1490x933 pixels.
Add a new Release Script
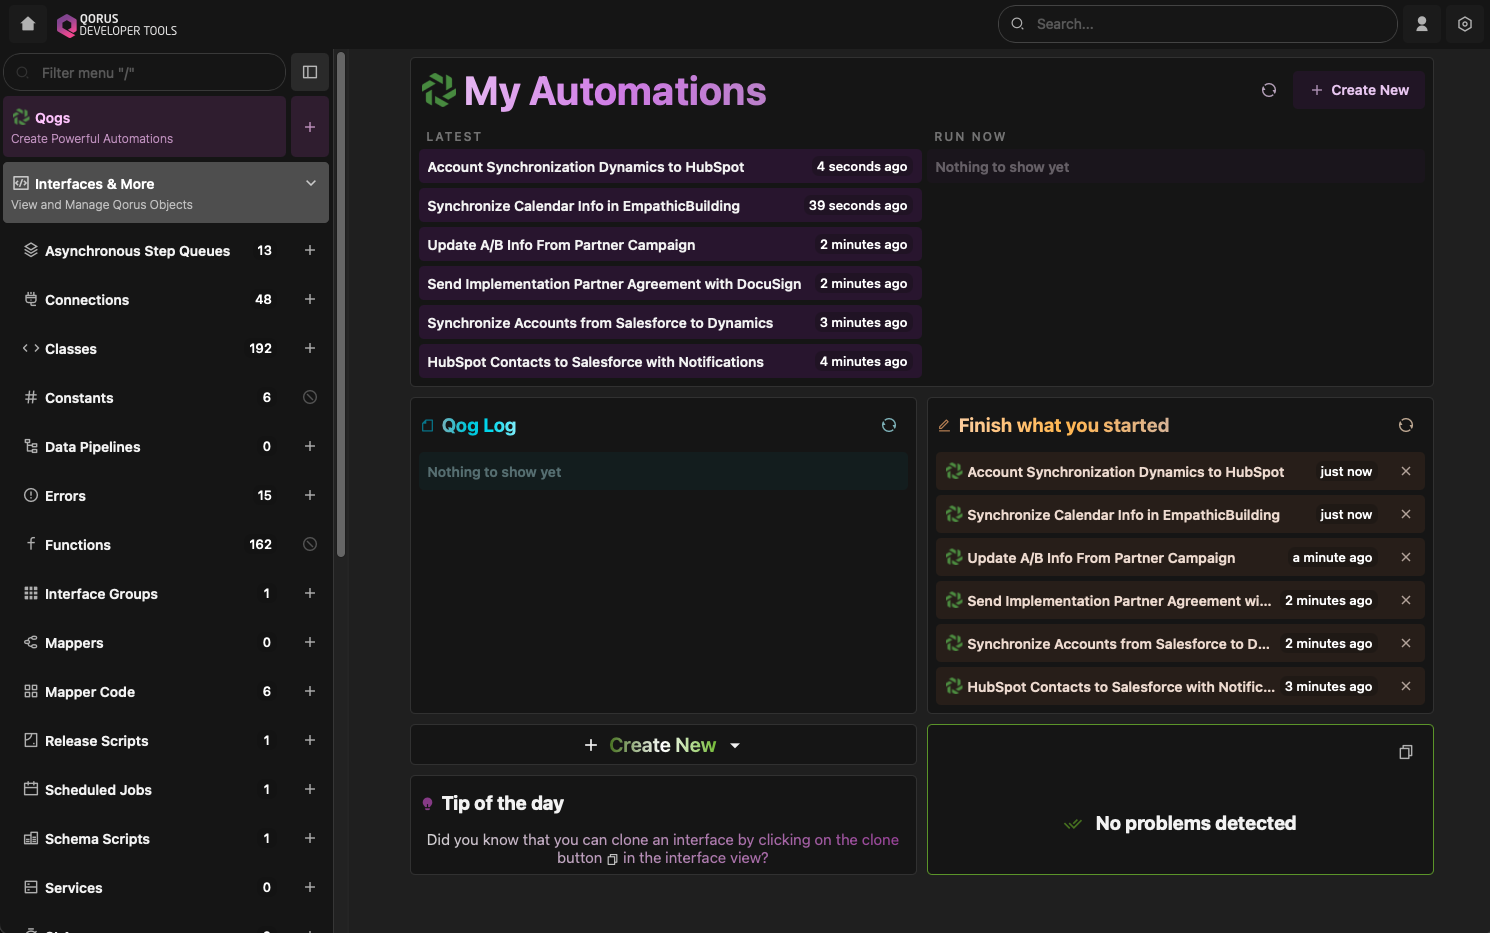pyautogui.click(x=310, y=740)
